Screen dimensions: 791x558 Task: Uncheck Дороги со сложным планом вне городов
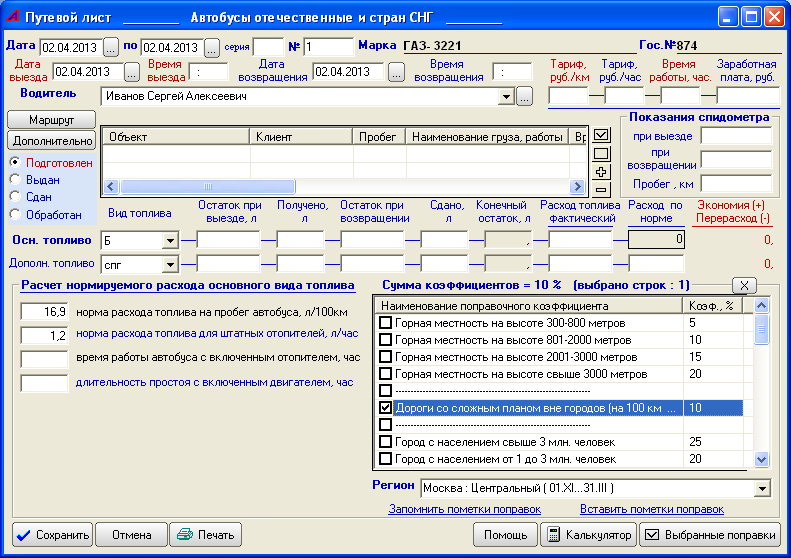(x=385, y=408)
